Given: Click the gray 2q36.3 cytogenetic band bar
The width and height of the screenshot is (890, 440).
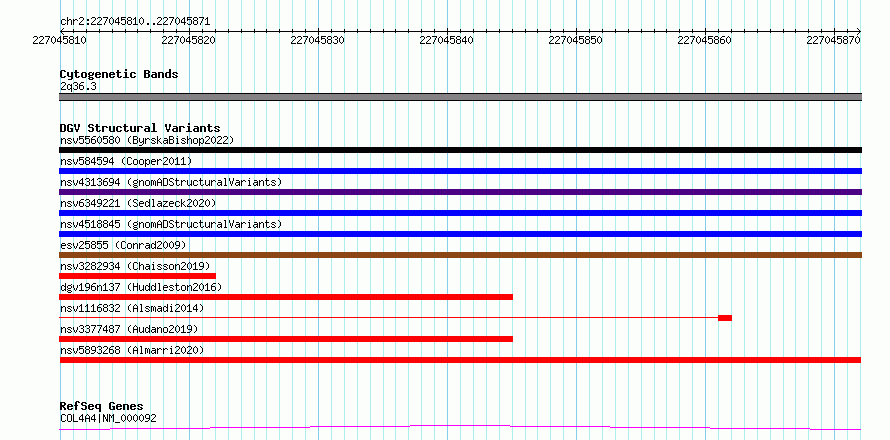Looking at the screenshot, I should coord(460,97).
